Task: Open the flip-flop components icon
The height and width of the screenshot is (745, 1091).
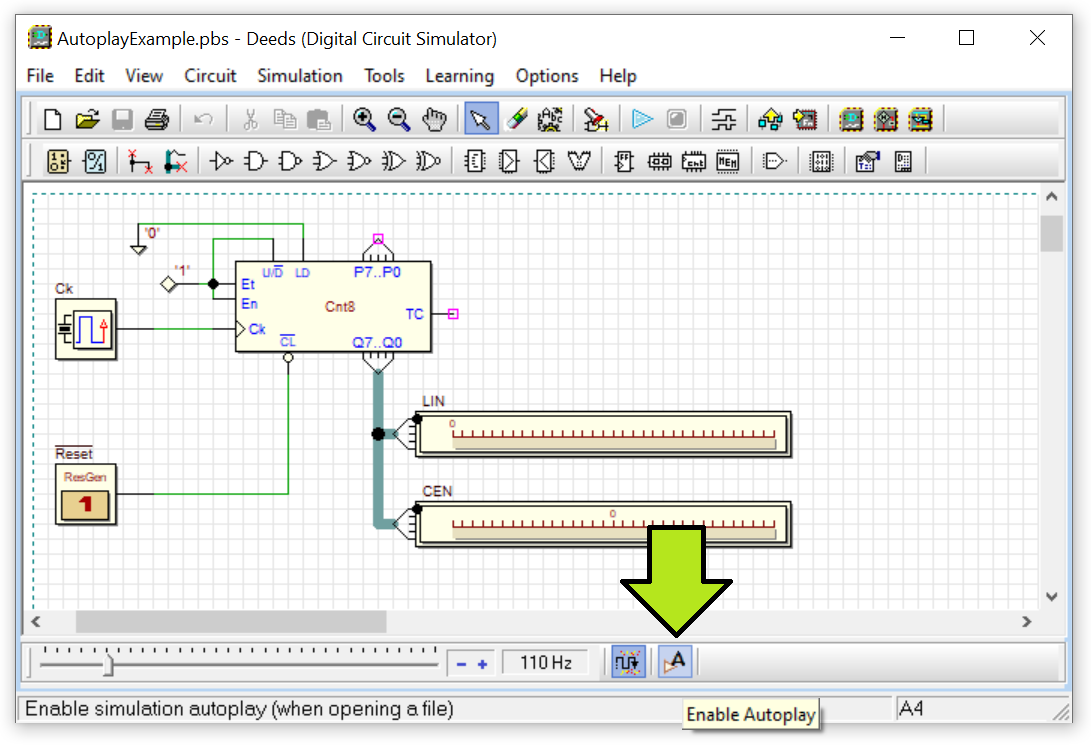Action: point(624,162)
